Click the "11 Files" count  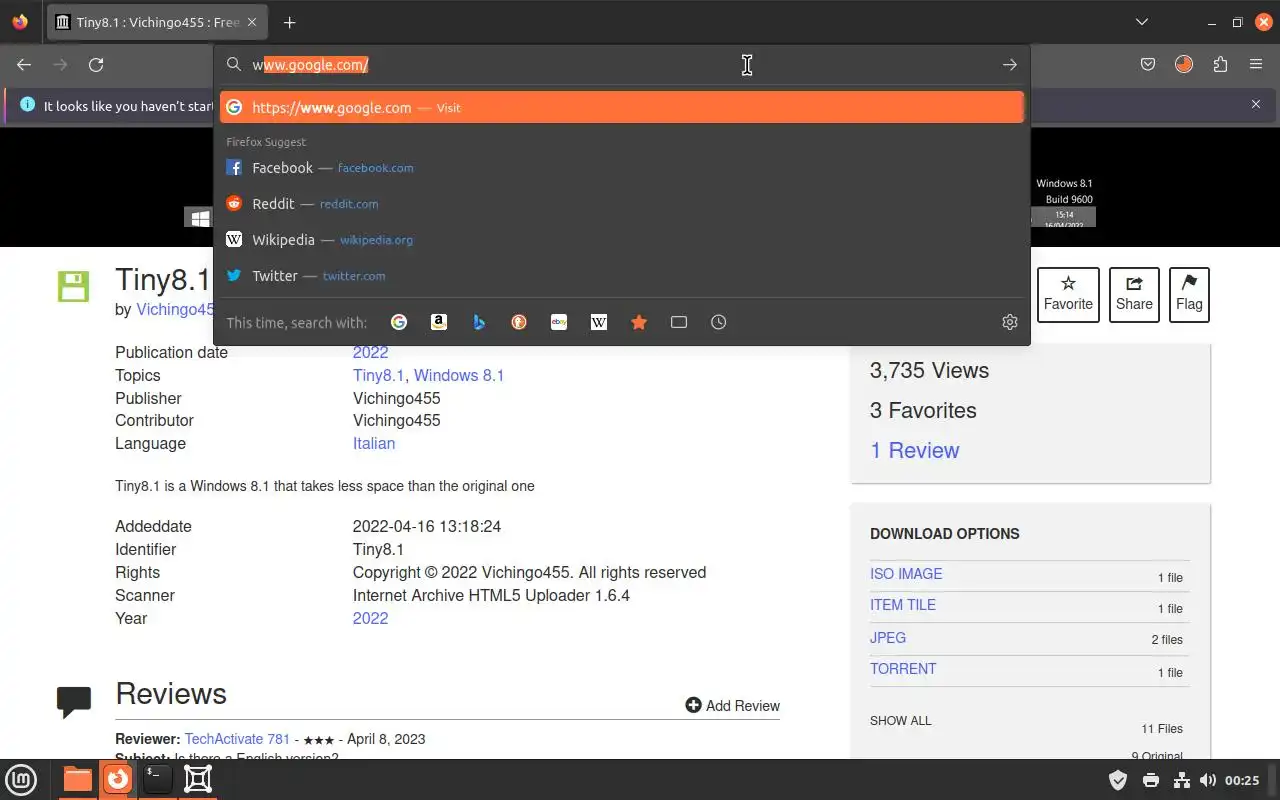pyautogui.click(x=1162, y=729)
